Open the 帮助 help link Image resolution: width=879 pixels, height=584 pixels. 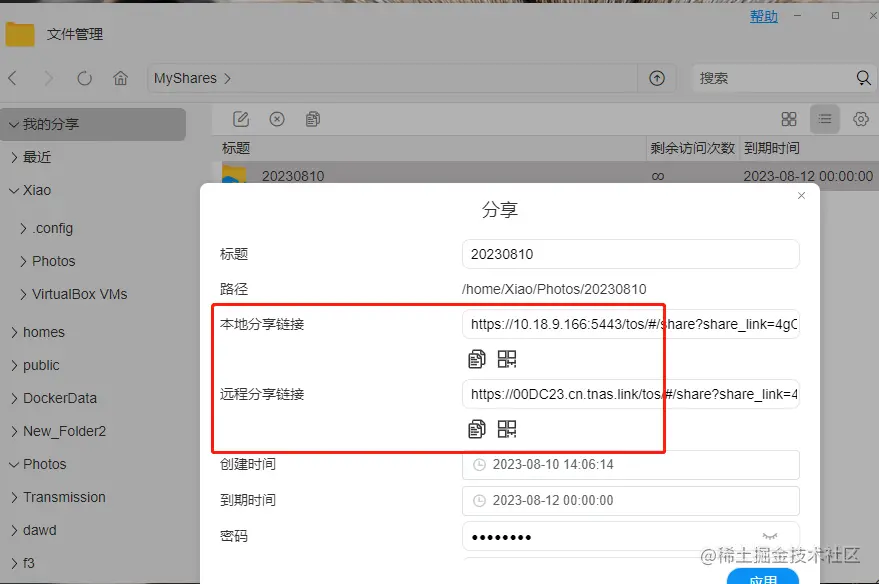click(764, 16)
